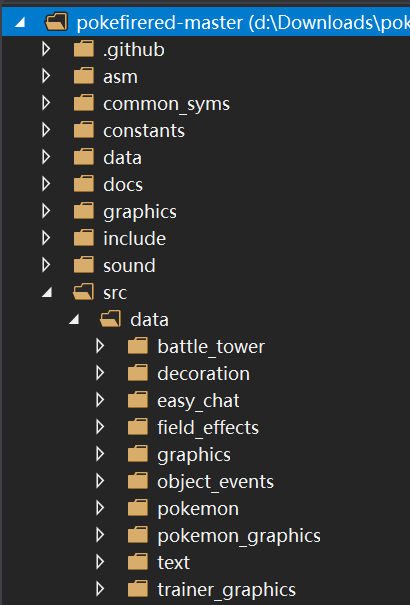Expand the top-level graphics folder arrow

pos(46,211)
